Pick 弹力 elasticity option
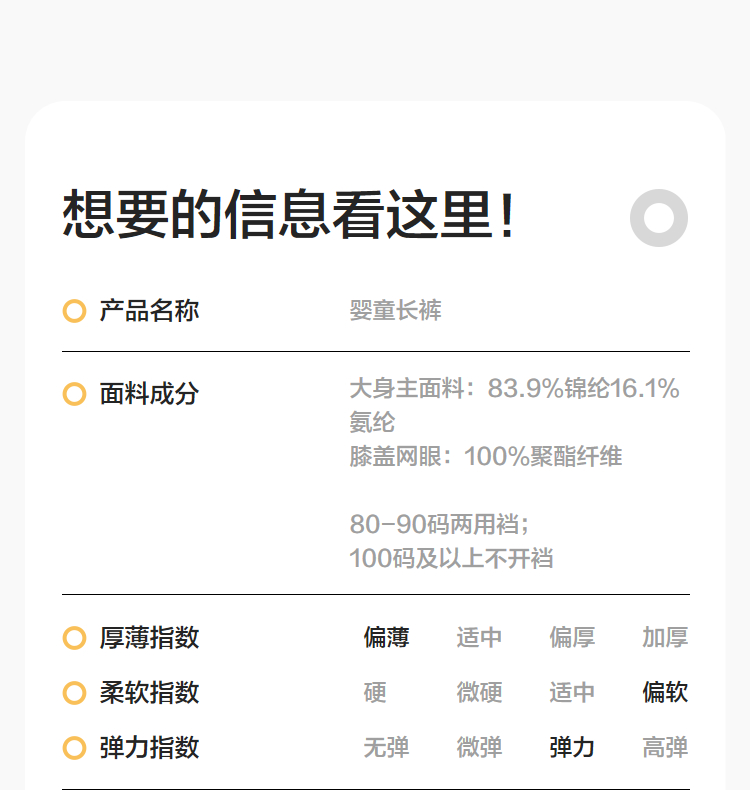Viewport: 750px width, 790px height. pos(572,748)
